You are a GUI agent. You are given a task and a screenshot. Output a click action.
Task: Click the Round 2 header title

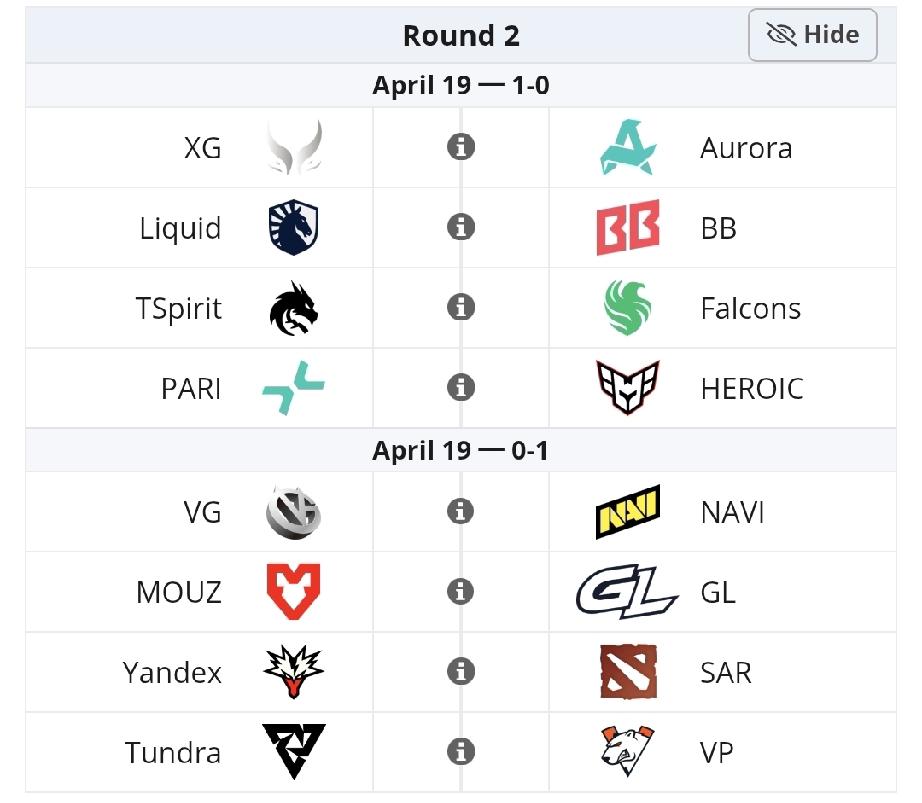tap(461, 36)
